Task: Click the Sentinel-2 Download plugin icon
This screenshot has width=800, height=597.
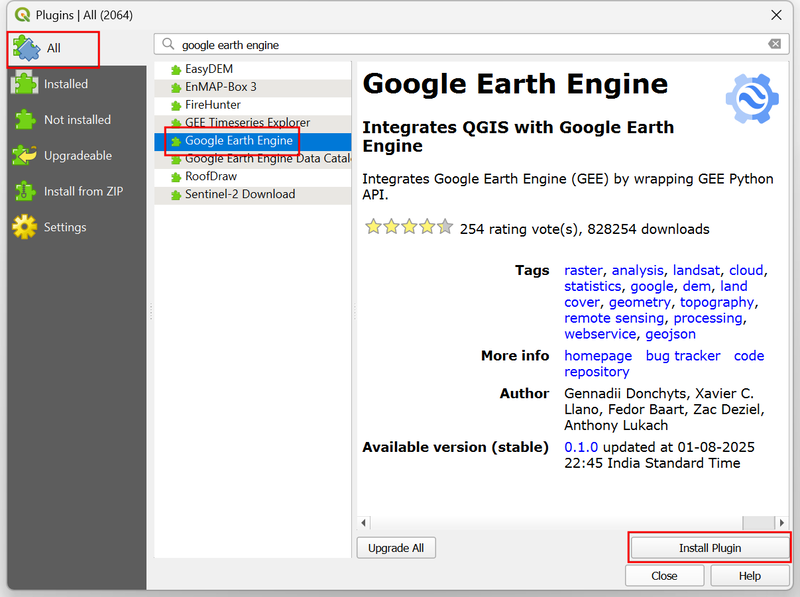Action: pos(176,194)
